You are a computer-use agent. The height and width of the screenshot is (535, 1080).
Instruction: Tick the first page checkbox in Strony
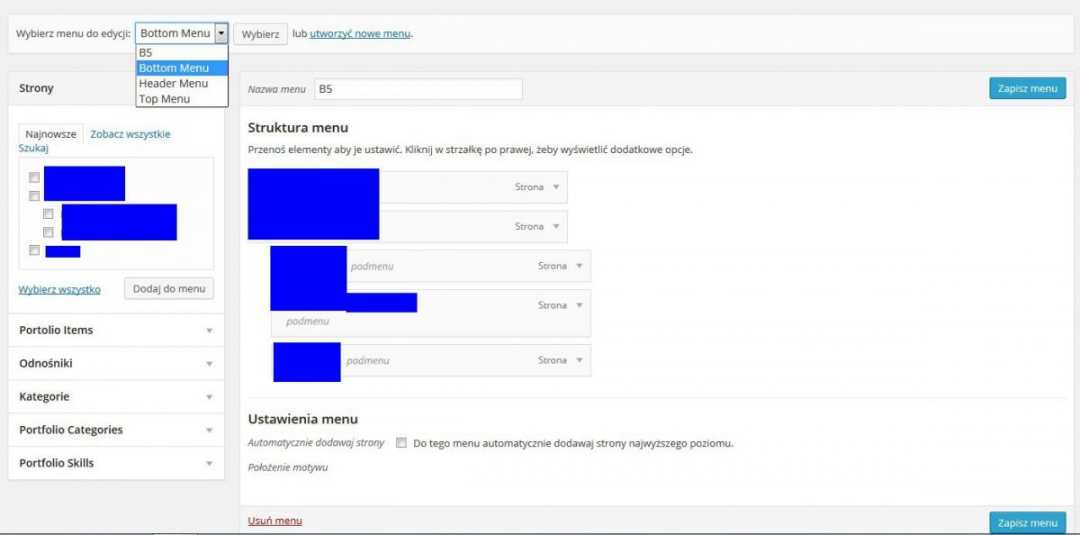point(34,178)
